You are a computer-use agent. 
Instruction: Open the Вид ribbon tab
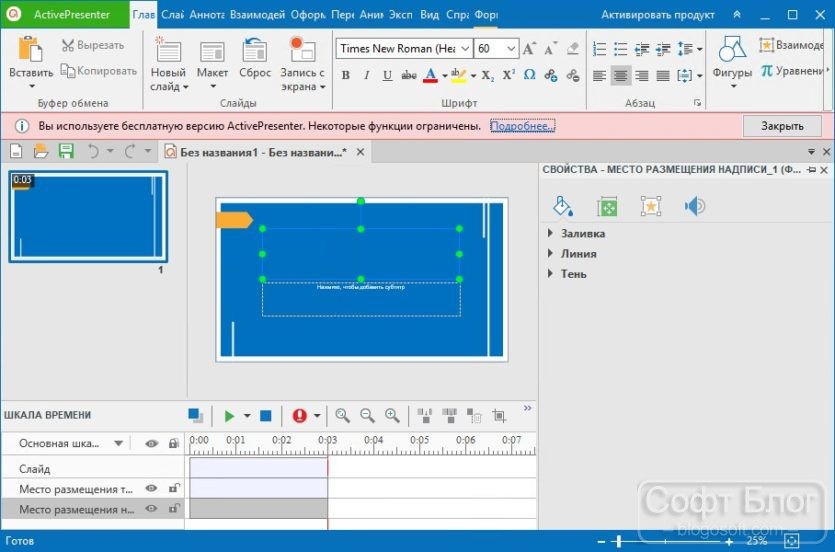pos(429,15)
